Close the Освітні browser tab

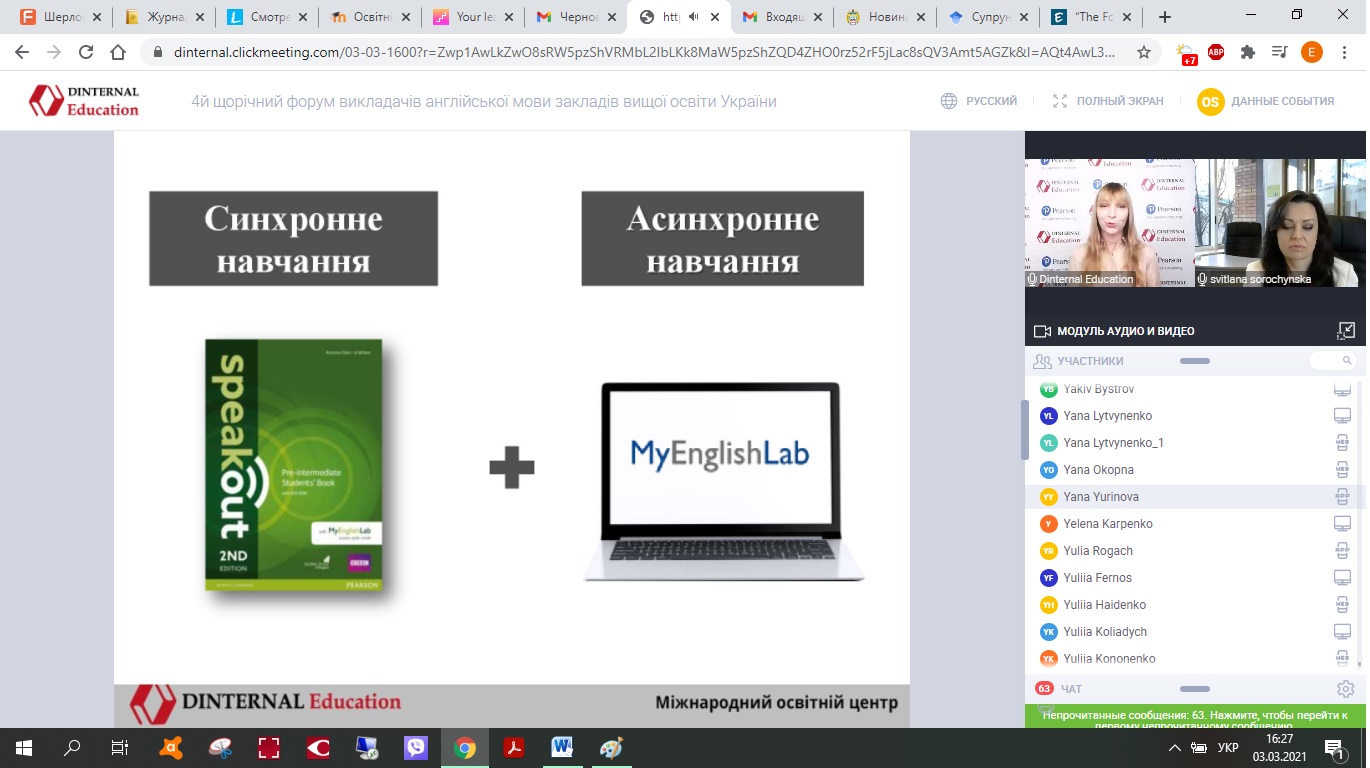point(403,17)
